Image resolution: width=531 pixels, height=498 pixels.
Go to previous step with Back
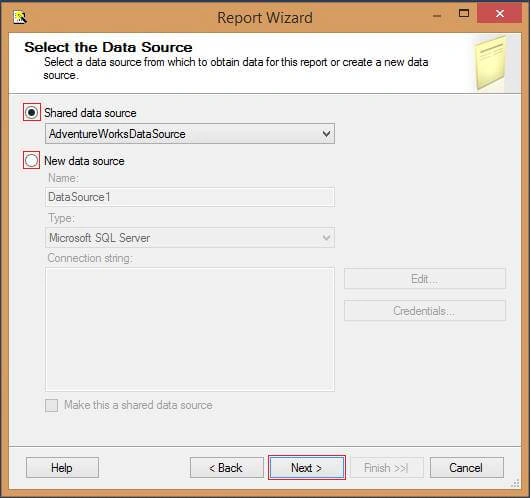tap(227, 468)
